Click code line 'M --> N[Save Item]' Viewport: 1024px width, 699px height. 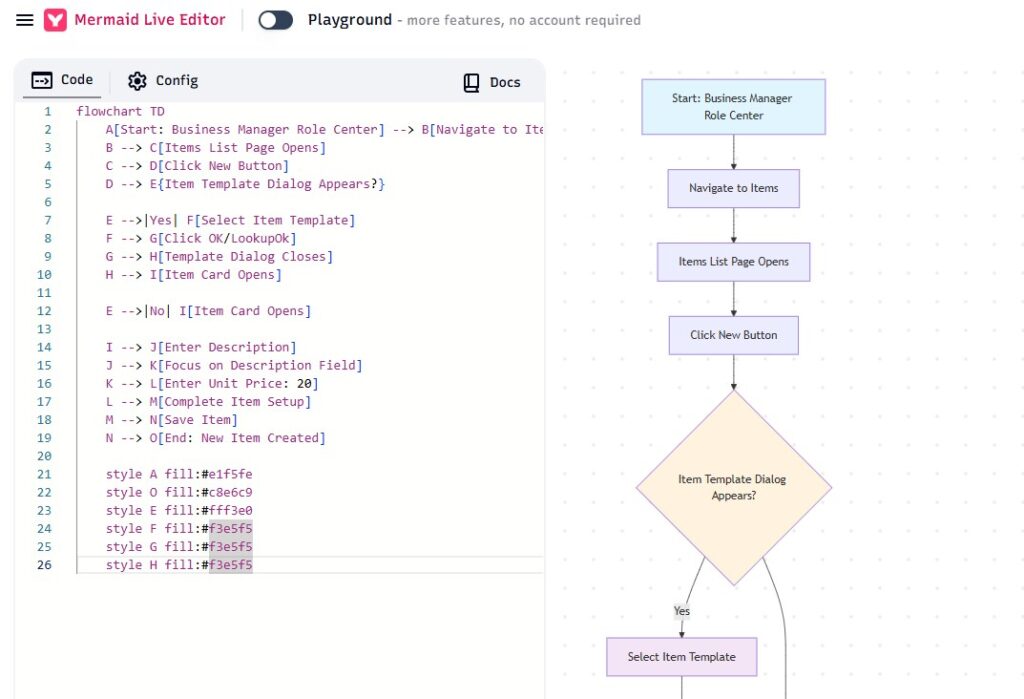171,420
